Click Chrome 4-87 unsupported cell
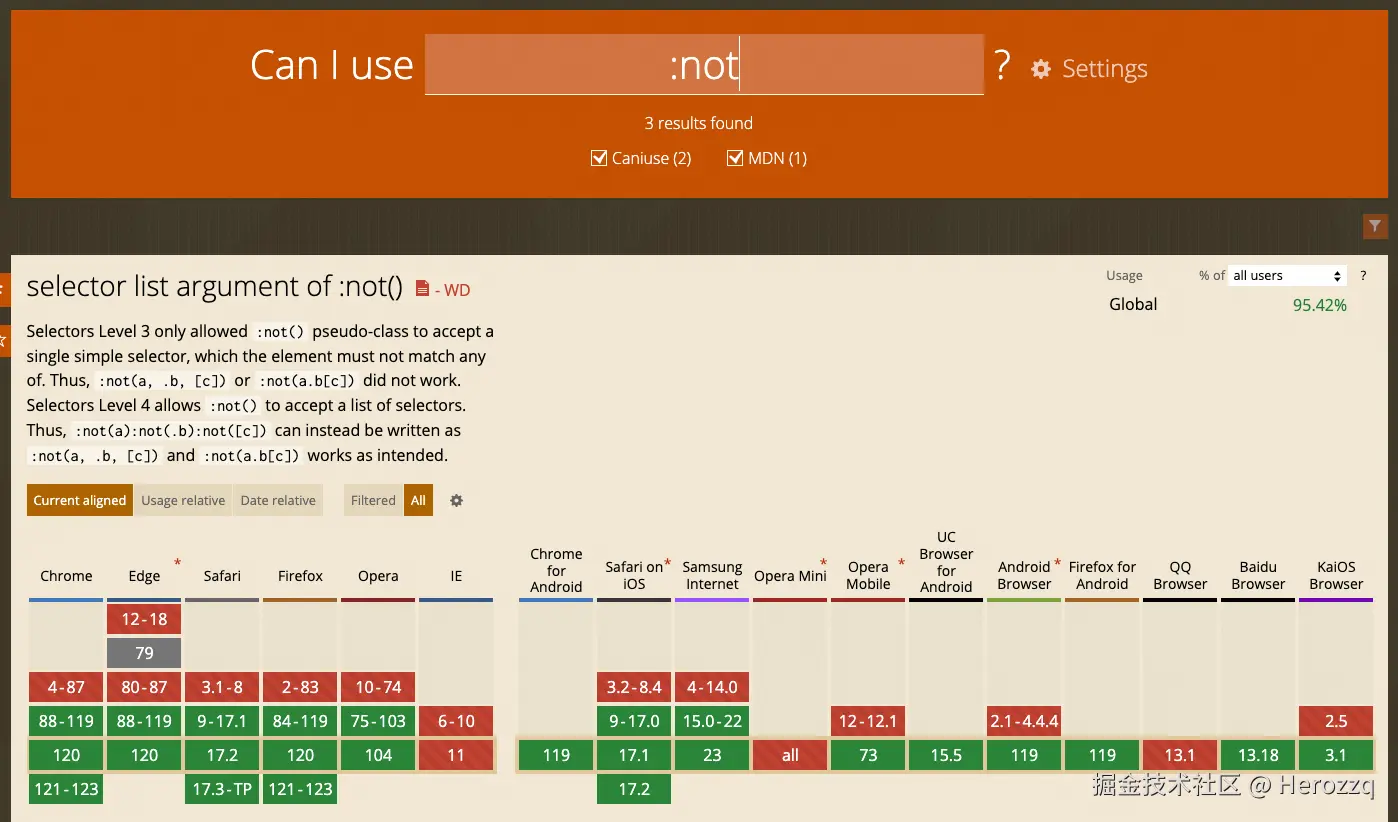The image size is (1398, 822). [x=66, y=687]
